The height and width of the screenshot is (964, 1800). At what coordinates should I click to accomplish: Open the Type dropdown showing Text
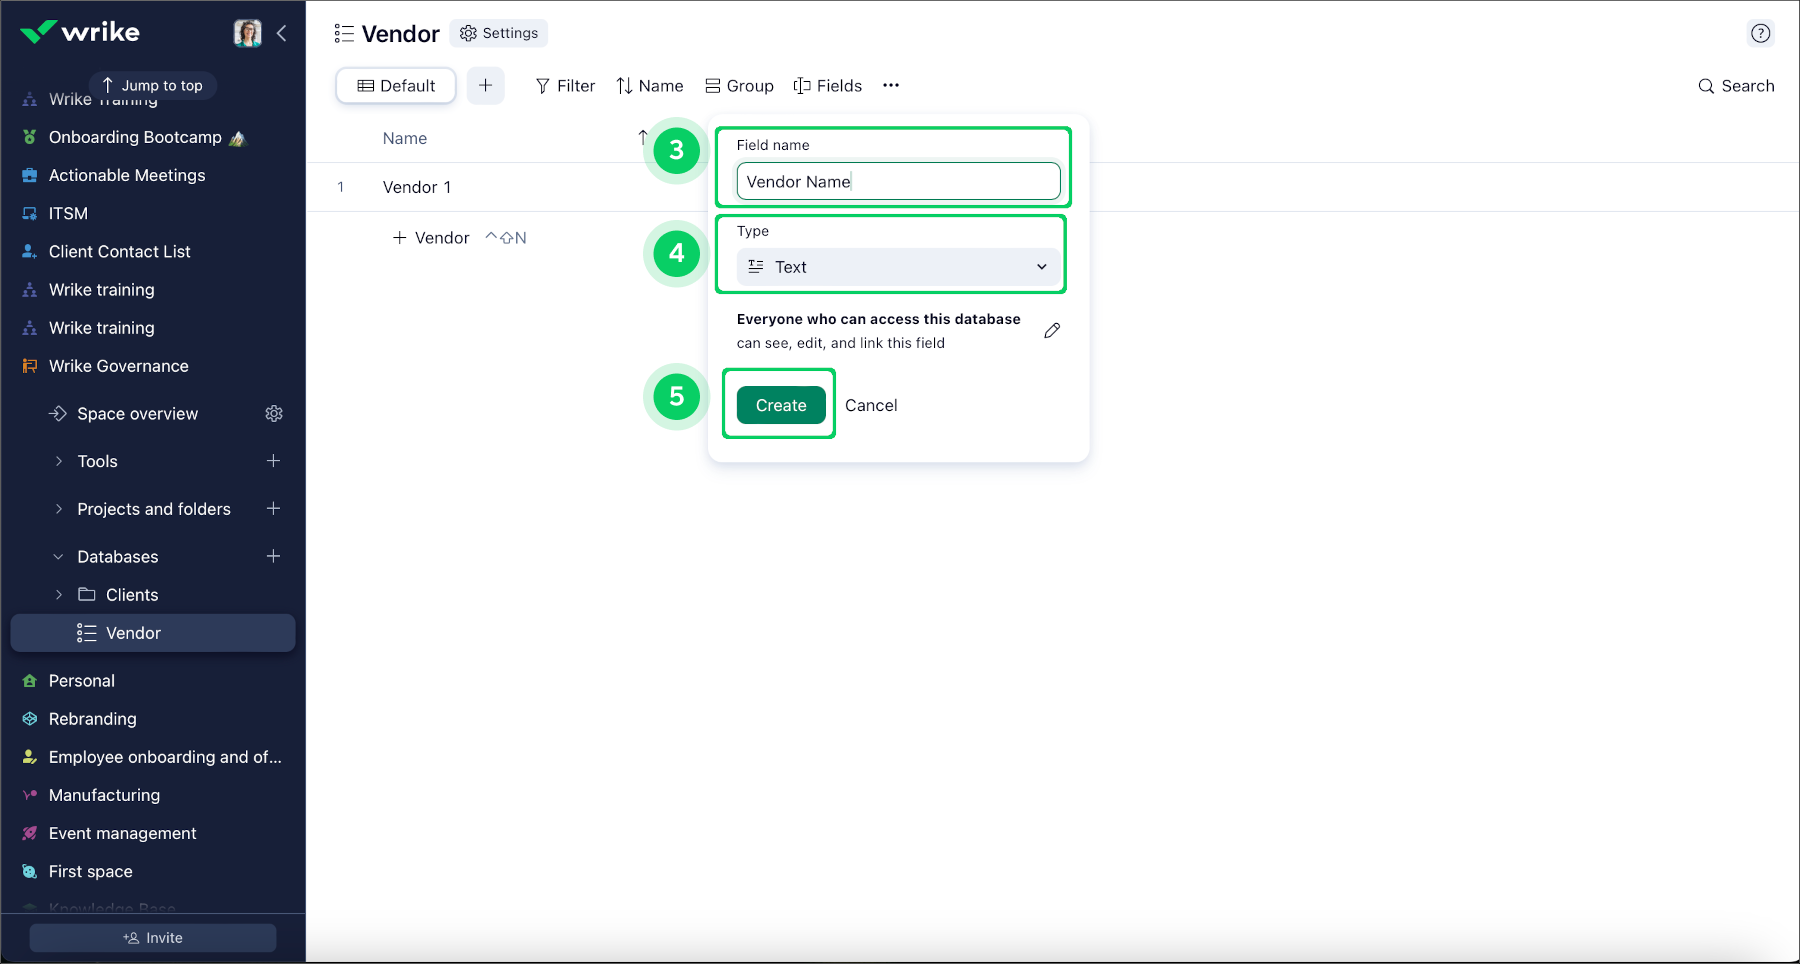(897, 267)
